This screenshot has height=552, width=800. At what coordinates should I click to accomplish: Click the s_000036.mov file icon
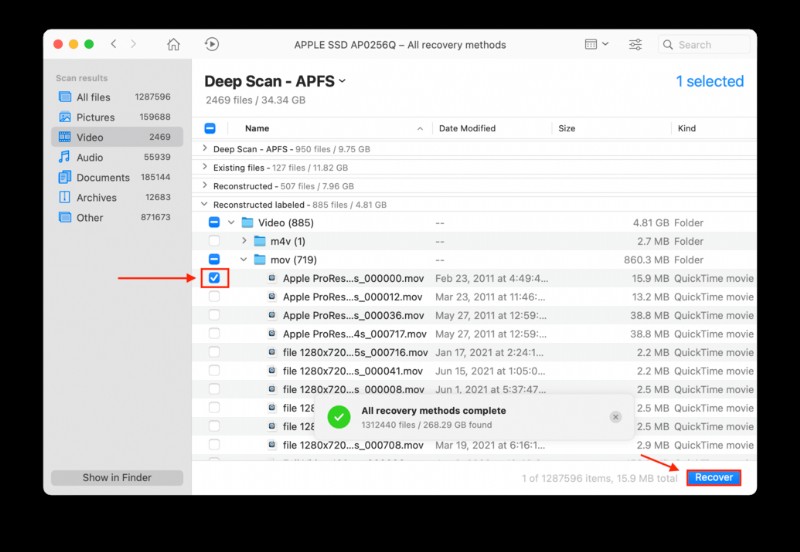(x=272, y=315)
